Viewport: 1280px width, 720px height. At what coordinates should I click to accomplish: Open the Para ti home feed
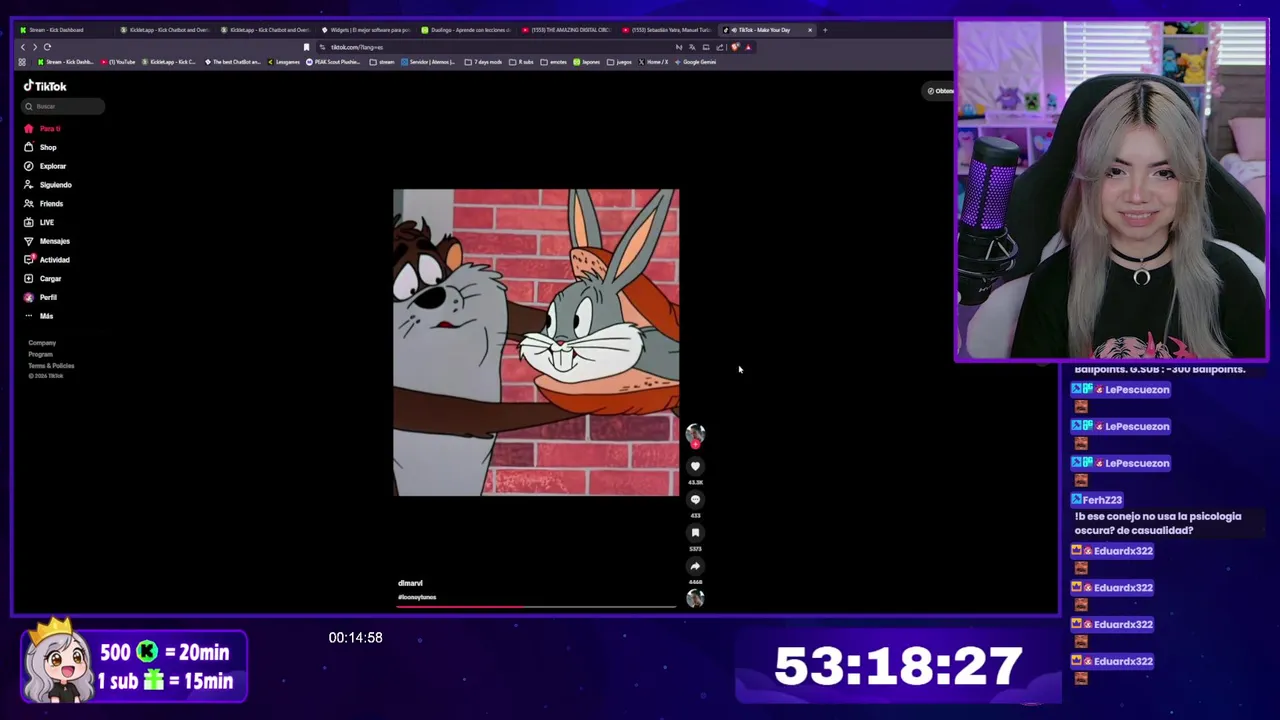pyautogui.click(x=43, y=129)
